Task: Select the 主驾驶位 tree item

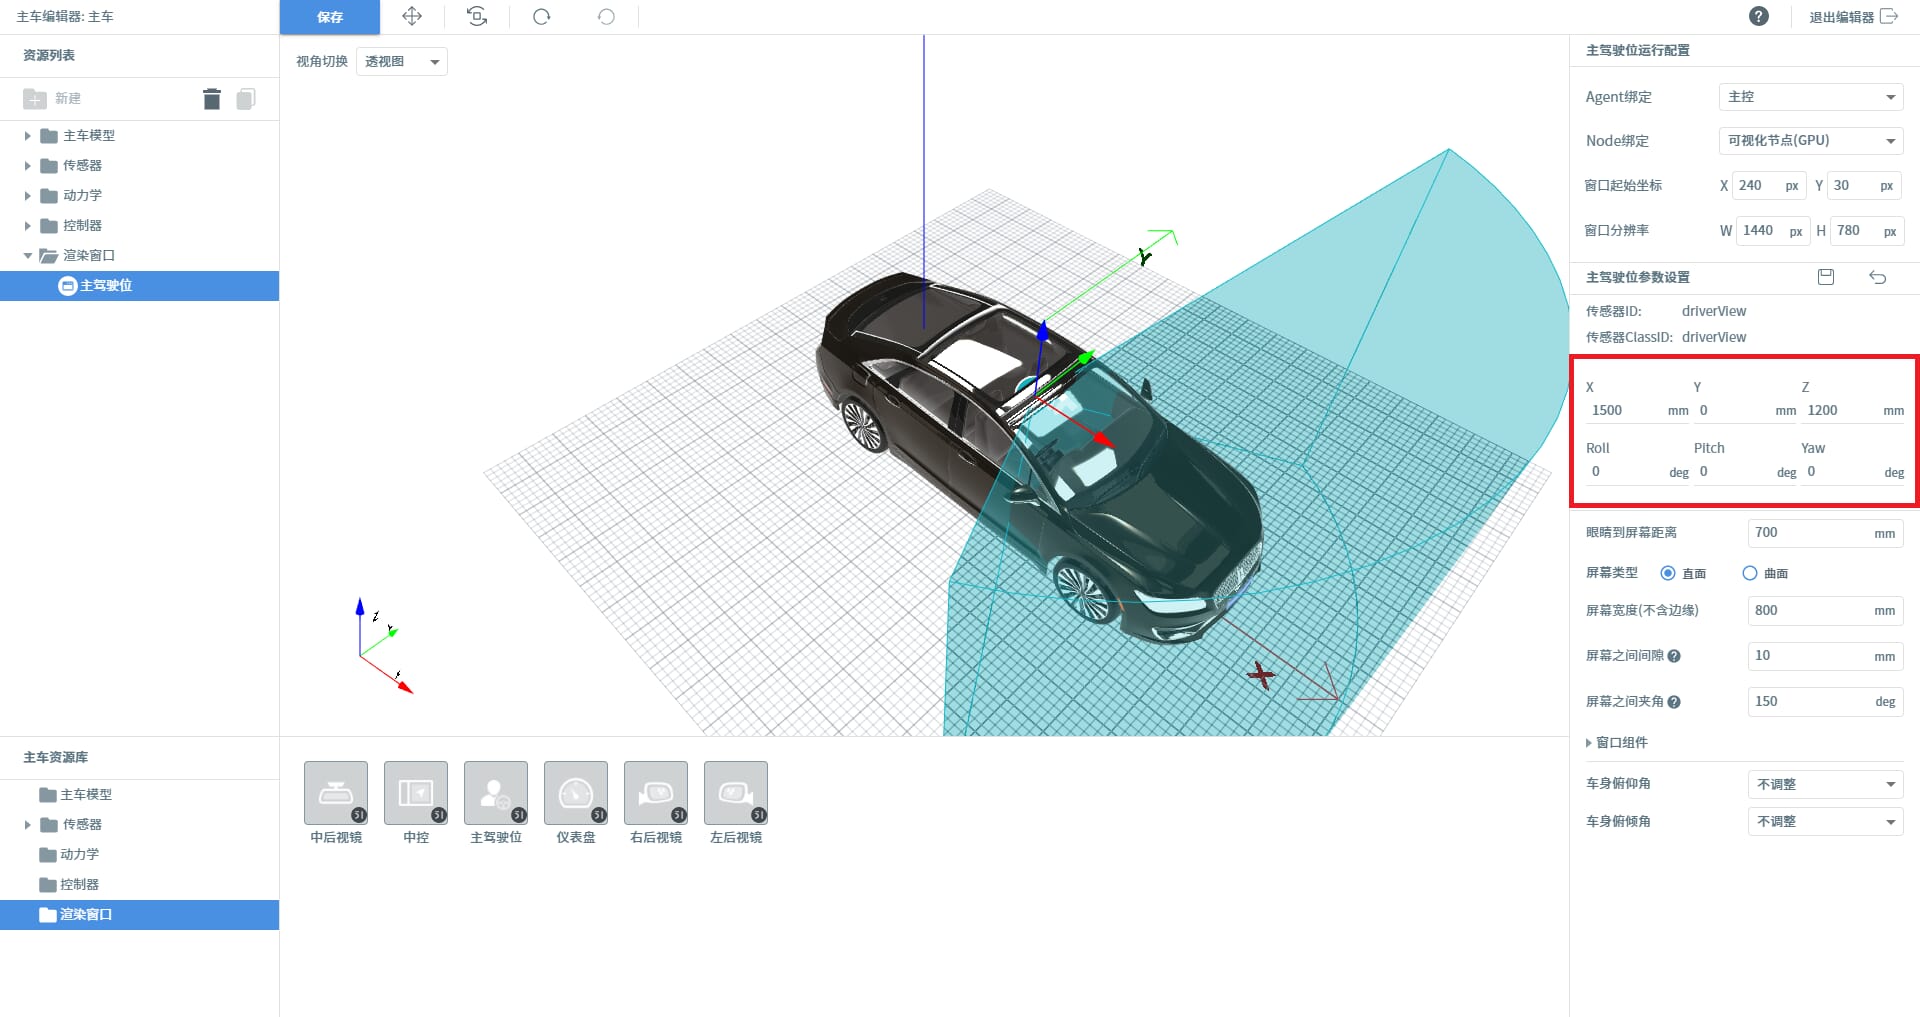Action: pos(139,286)
